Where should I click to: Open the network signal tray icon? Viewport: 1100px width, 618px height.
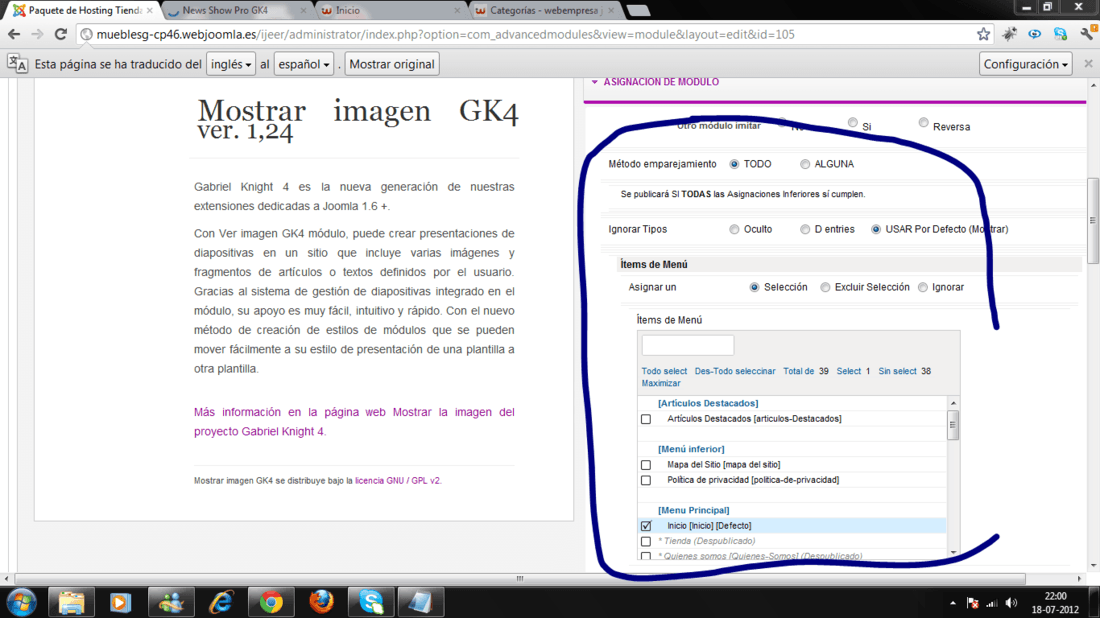tap(991, 603)
